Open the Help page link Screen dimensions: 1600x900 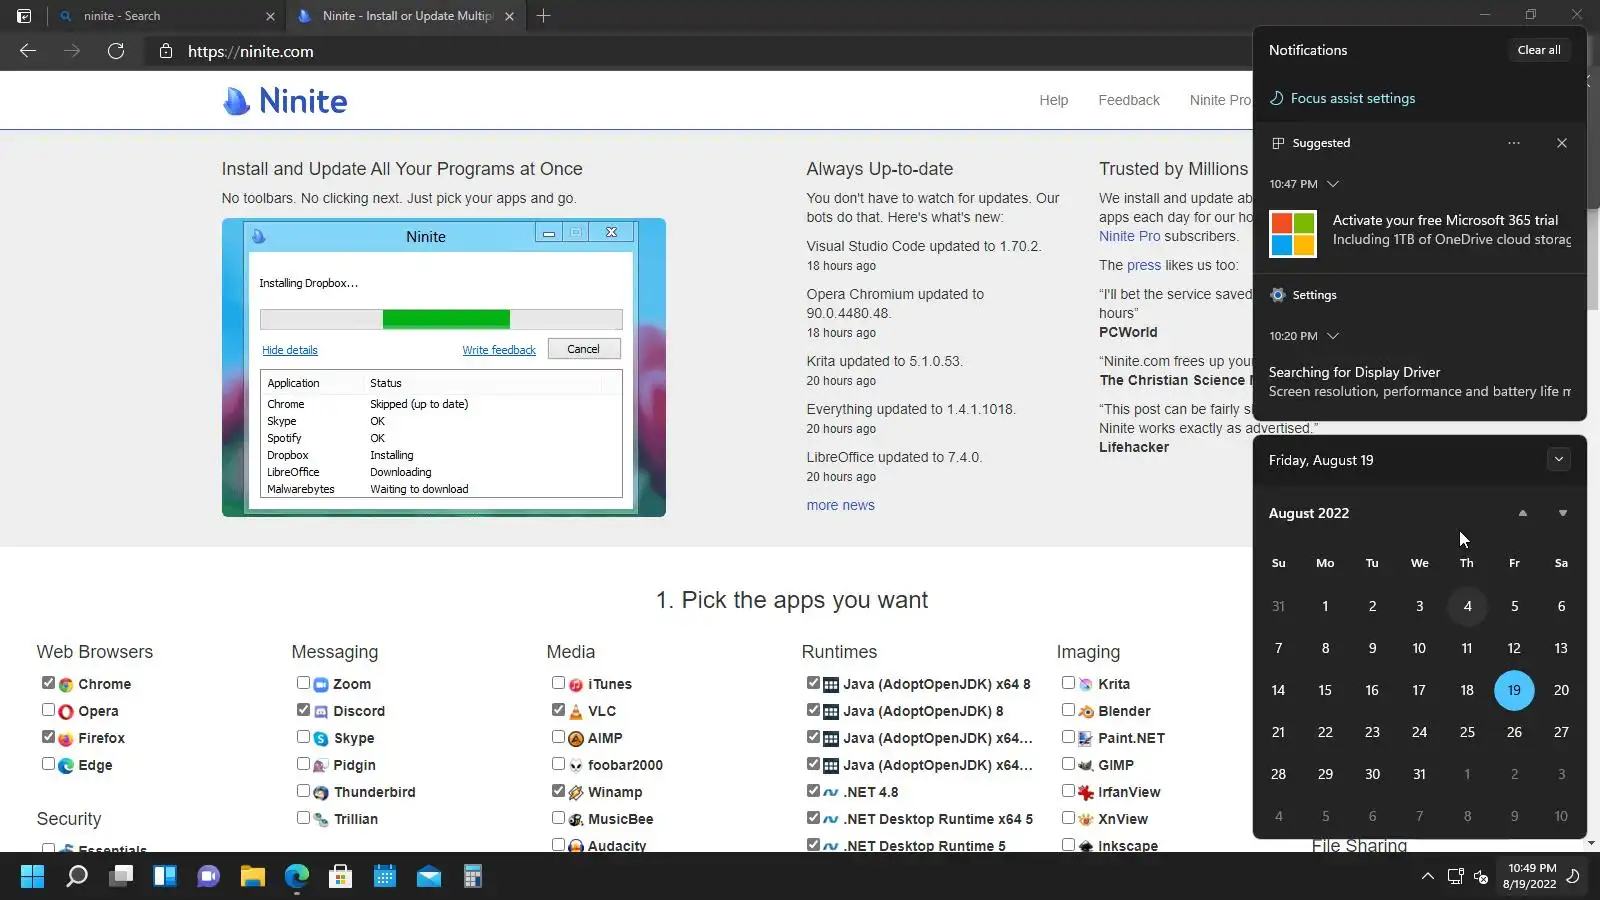click(x=1054, y=100)
